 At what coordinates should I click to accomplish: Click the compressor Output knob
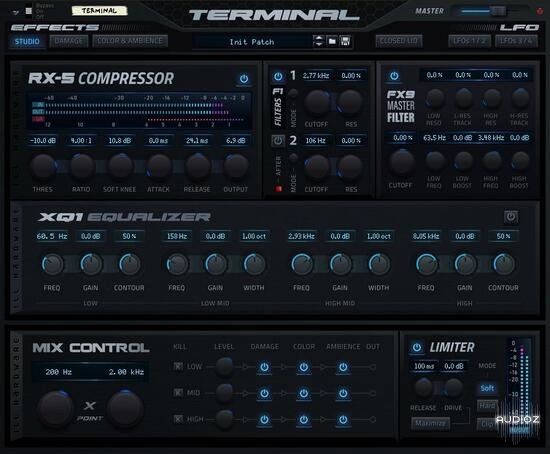(236, 166)
